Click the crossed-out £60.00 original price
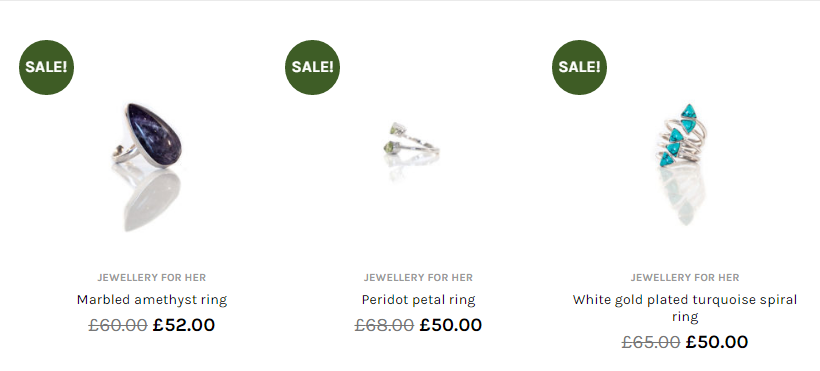820x371 pixels. [118, 325]
